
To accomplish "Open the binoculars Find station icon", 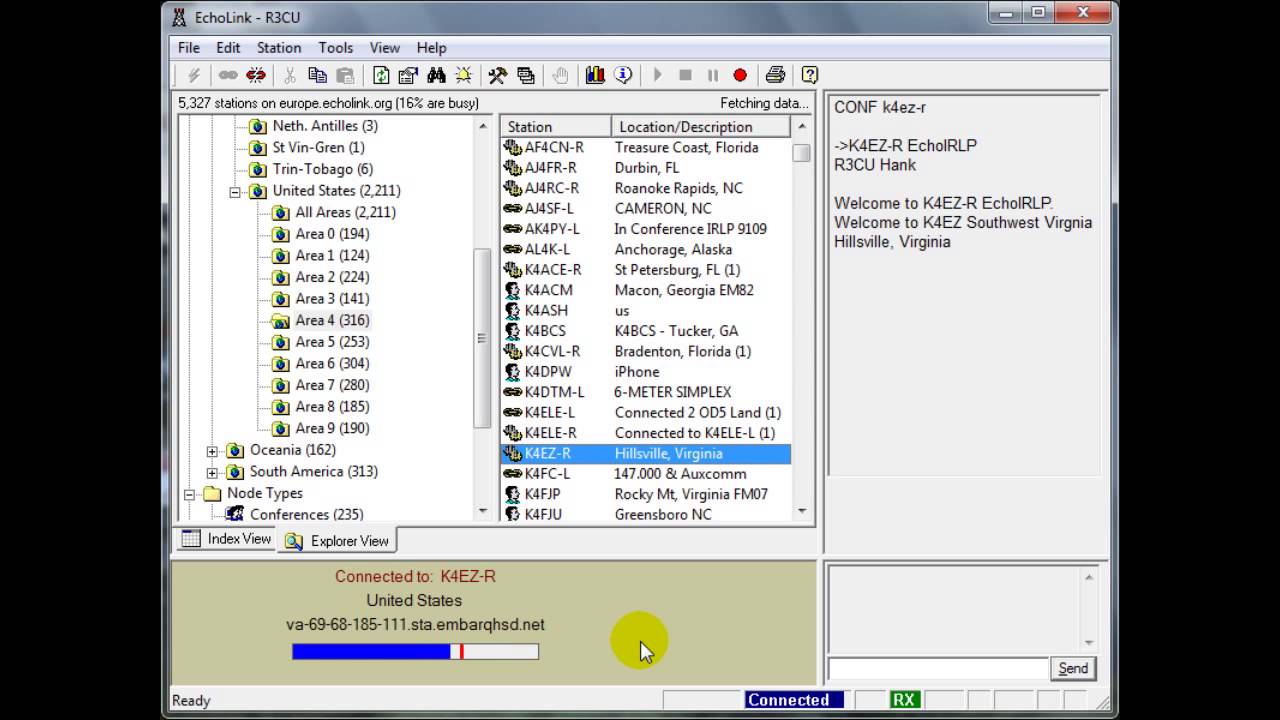I will click(x=436, y=75).
